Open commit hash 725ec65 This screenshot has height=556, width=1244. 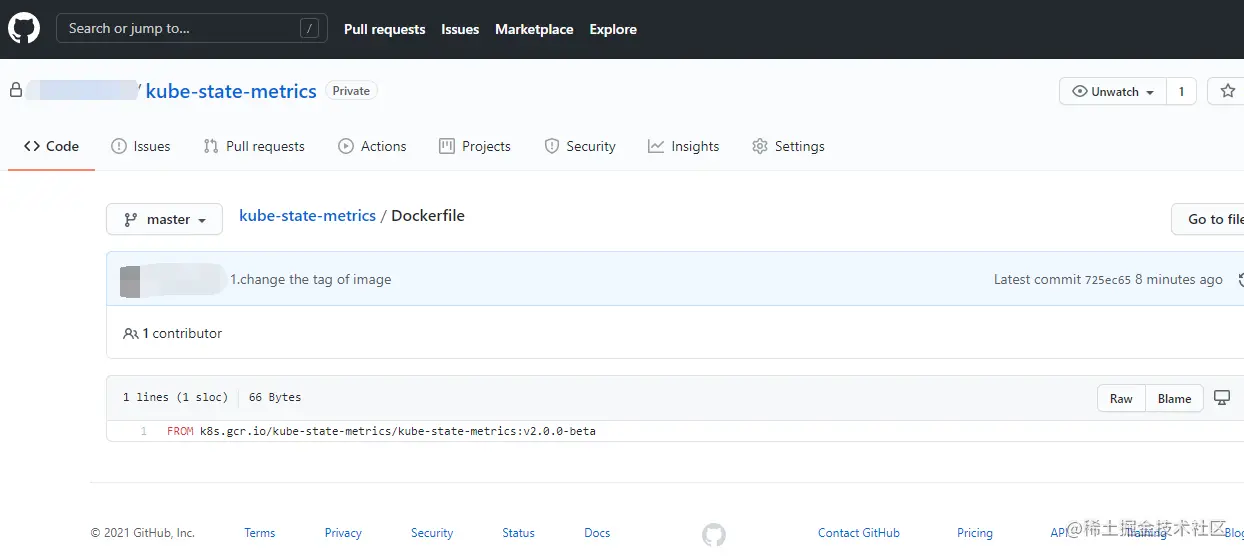pos(1108,280)
